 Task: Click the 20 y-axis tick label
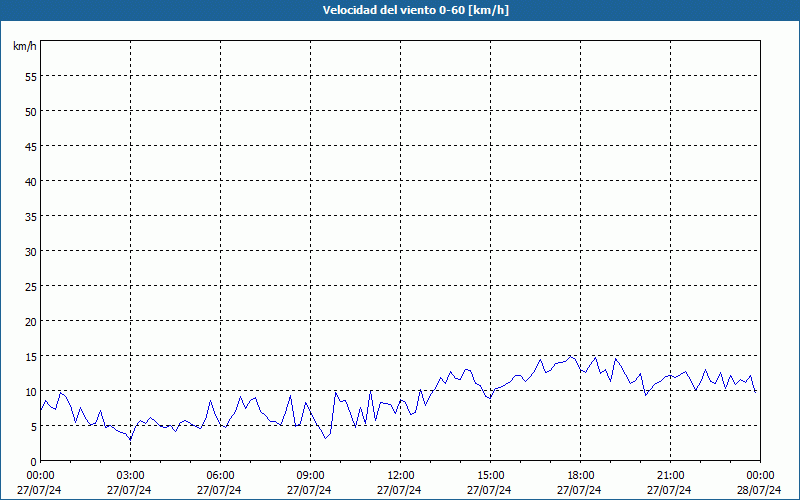click(x=31, y=321)
